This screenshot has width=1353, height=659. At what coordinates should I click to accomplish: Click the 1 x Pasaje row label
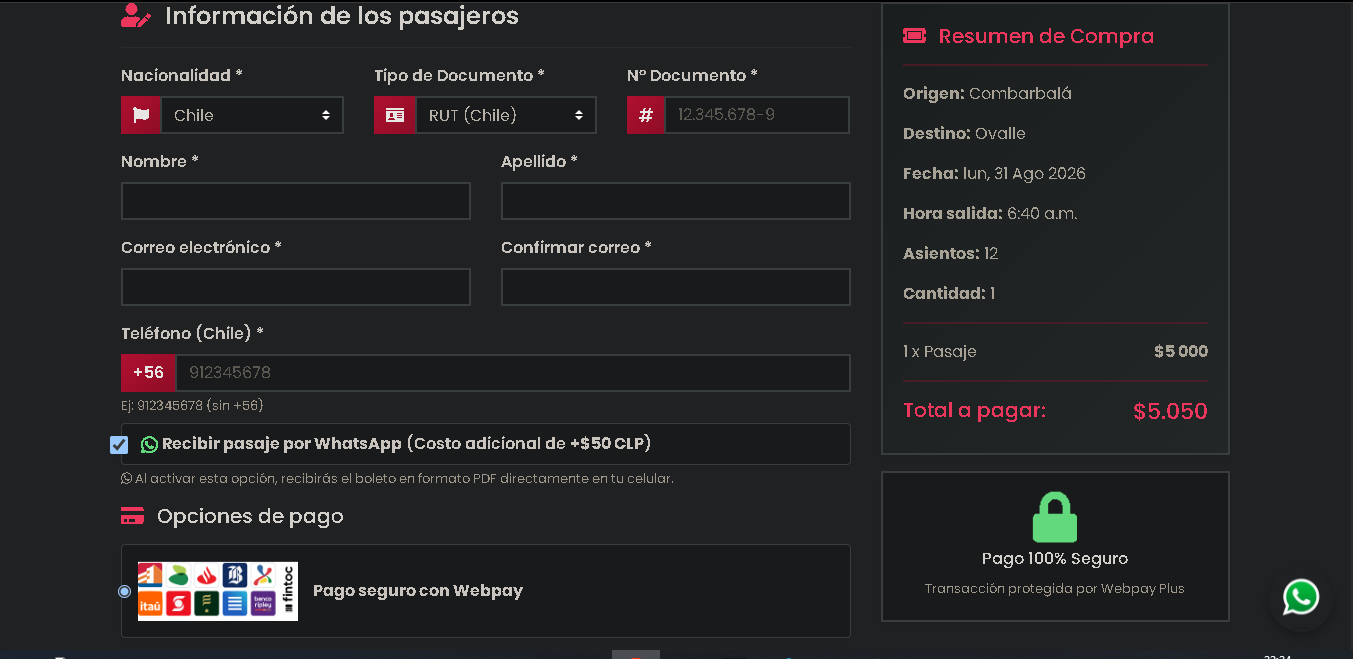[x=940, y=352]
